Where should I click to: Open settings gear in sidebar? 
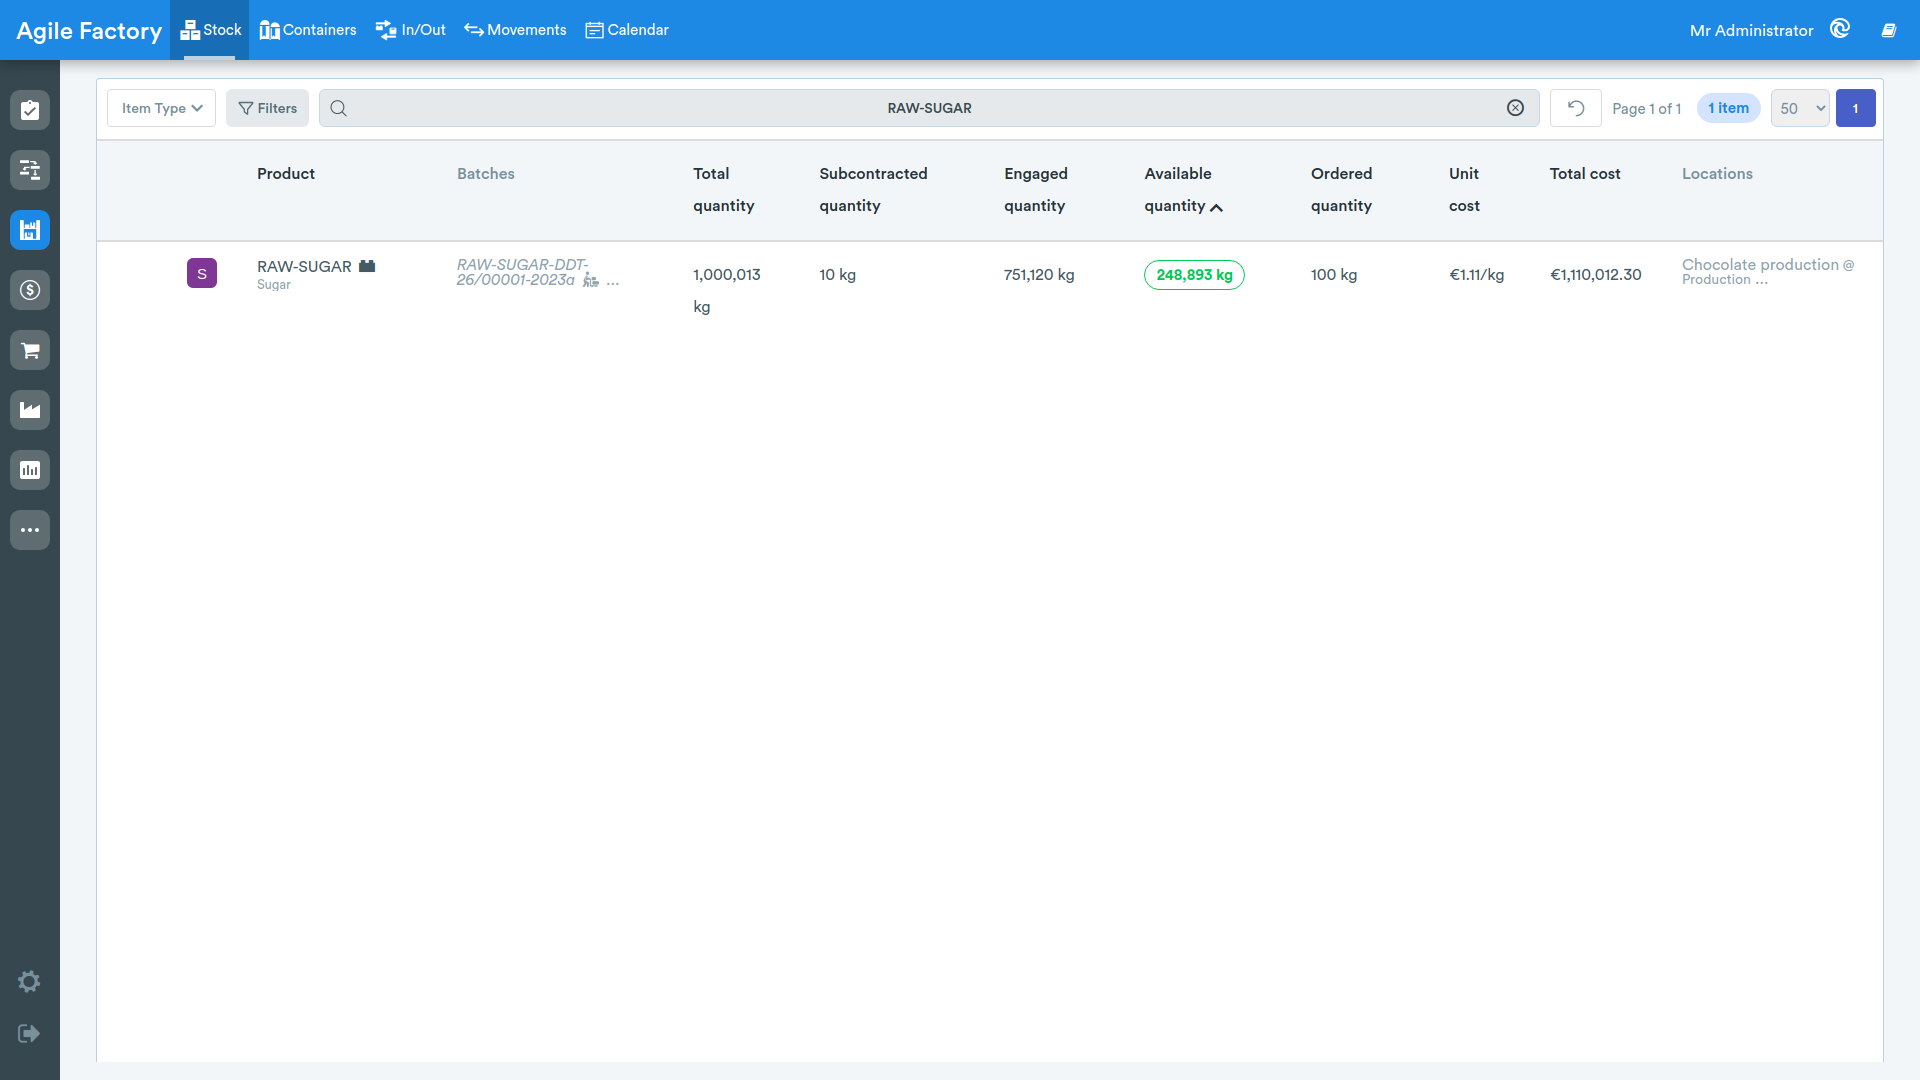pyautogui.click(x=29, y=982)
